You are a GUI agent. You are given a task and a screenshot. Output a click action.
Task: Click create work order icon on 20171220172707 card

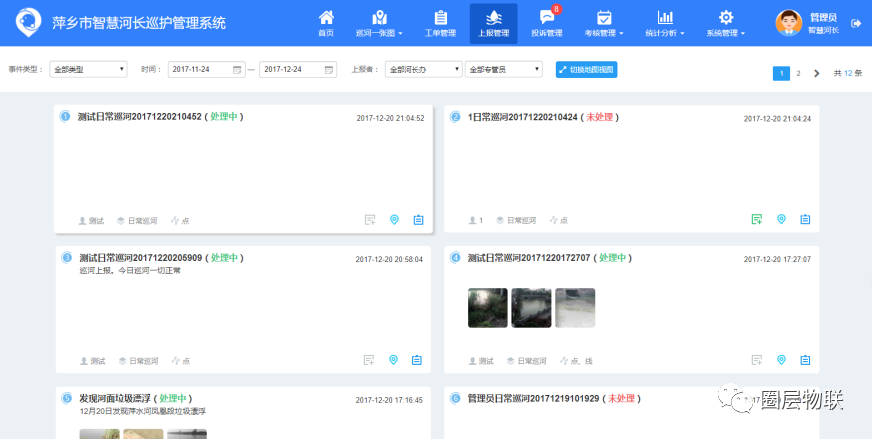757,360
